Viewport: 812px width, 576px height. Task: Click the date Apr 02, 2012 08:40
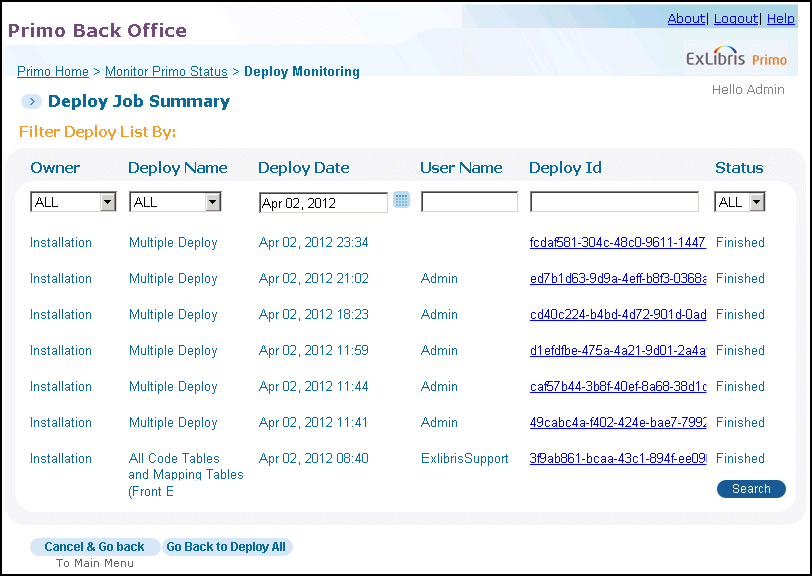(313, 458)
